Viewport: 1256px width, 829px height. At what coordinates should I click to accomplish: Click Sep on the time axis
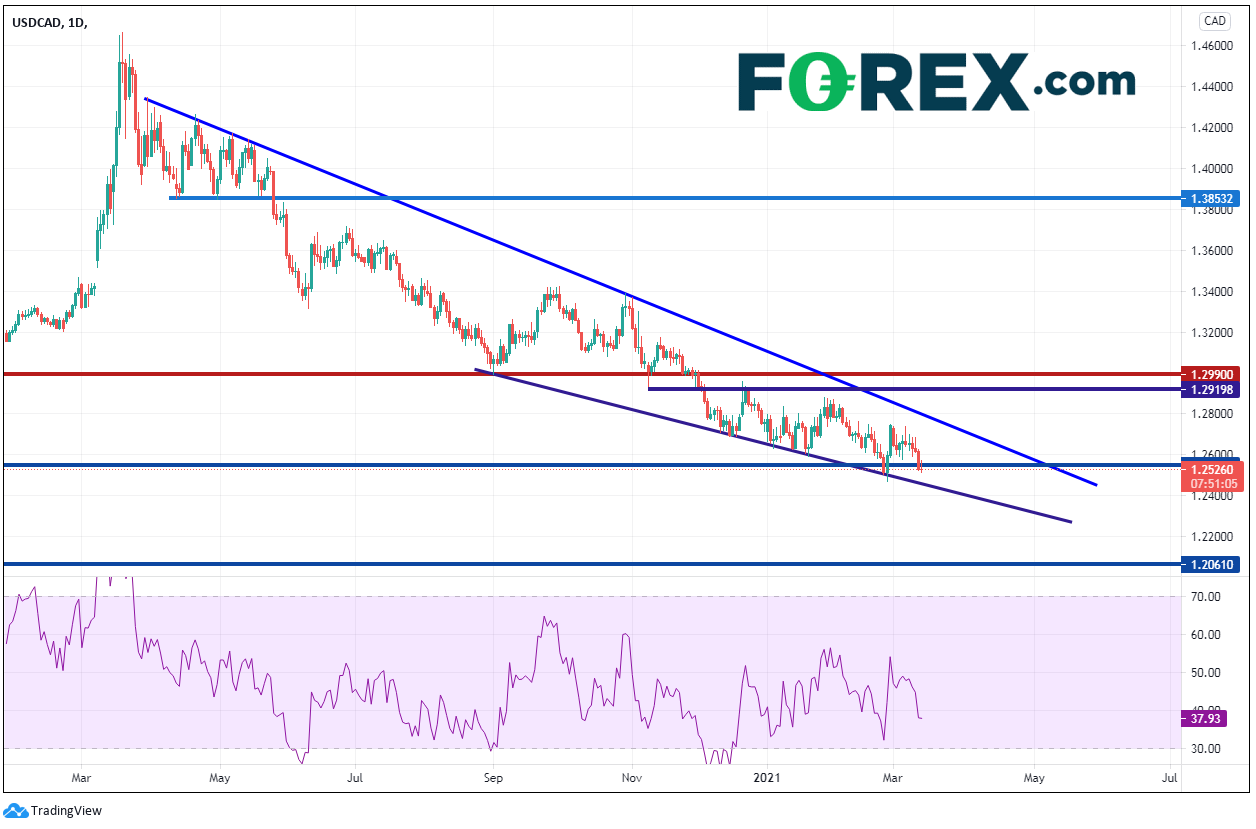coord(492,776)
